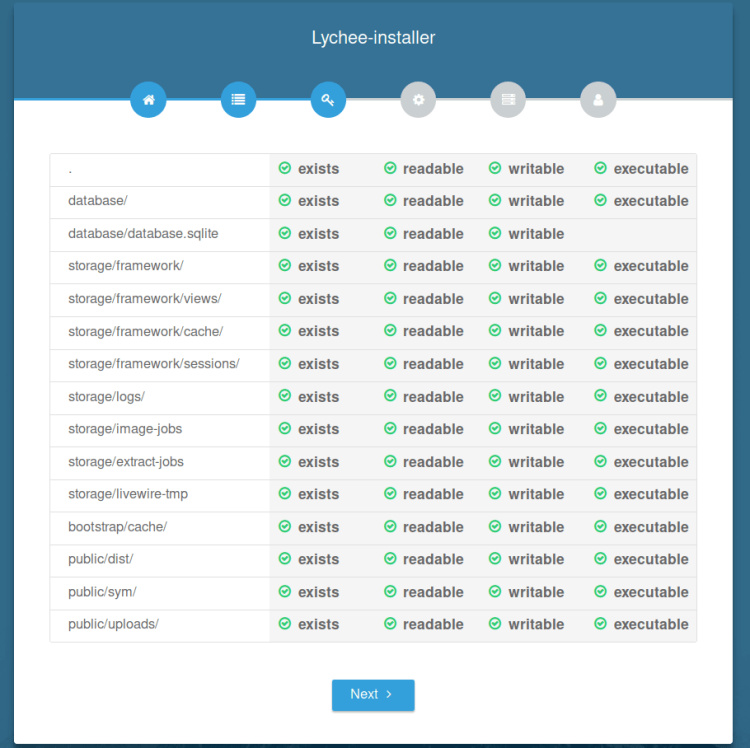This screenshot has width=750, height=748.
Task: Click the bootstrap/cache/ path label
Action: (x=117, y=527)
